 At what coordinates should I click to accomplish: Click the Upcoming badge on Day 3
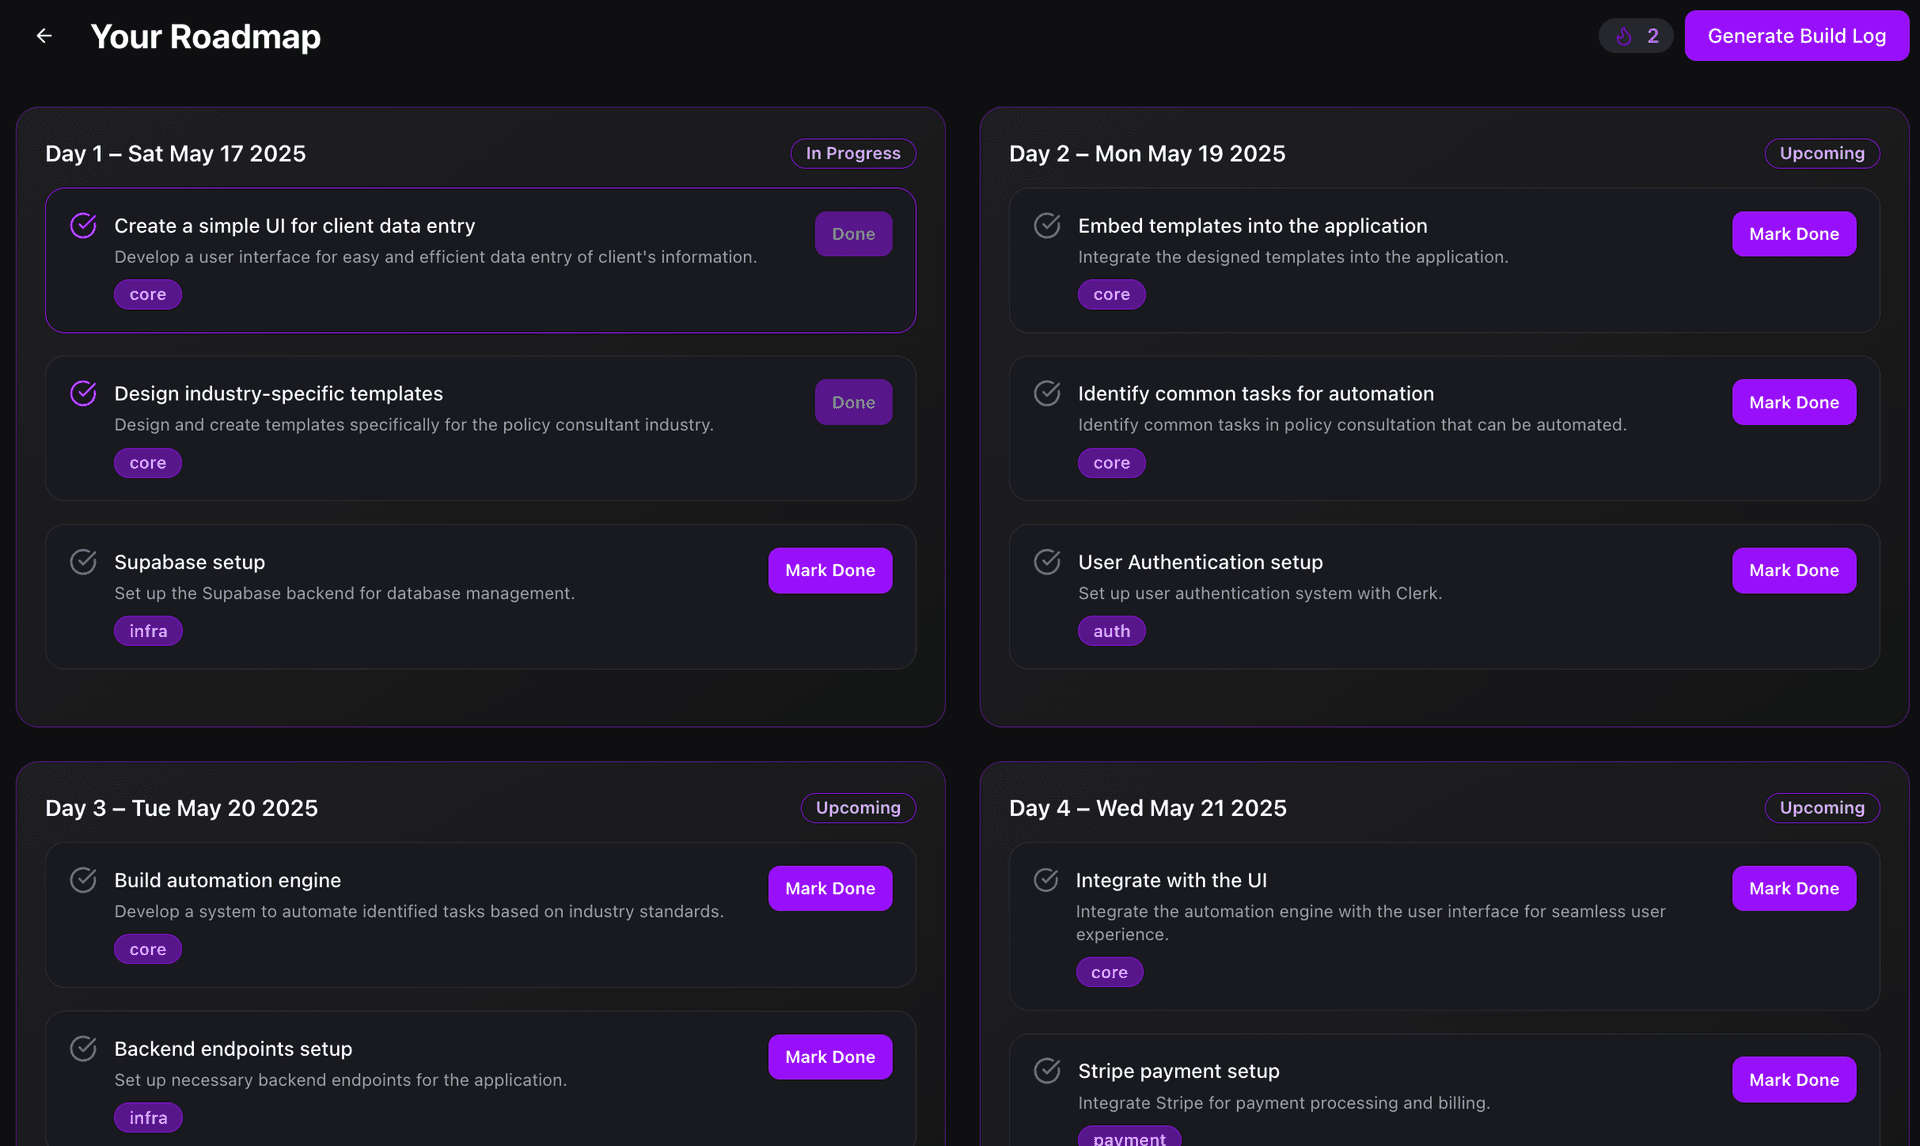858,808
